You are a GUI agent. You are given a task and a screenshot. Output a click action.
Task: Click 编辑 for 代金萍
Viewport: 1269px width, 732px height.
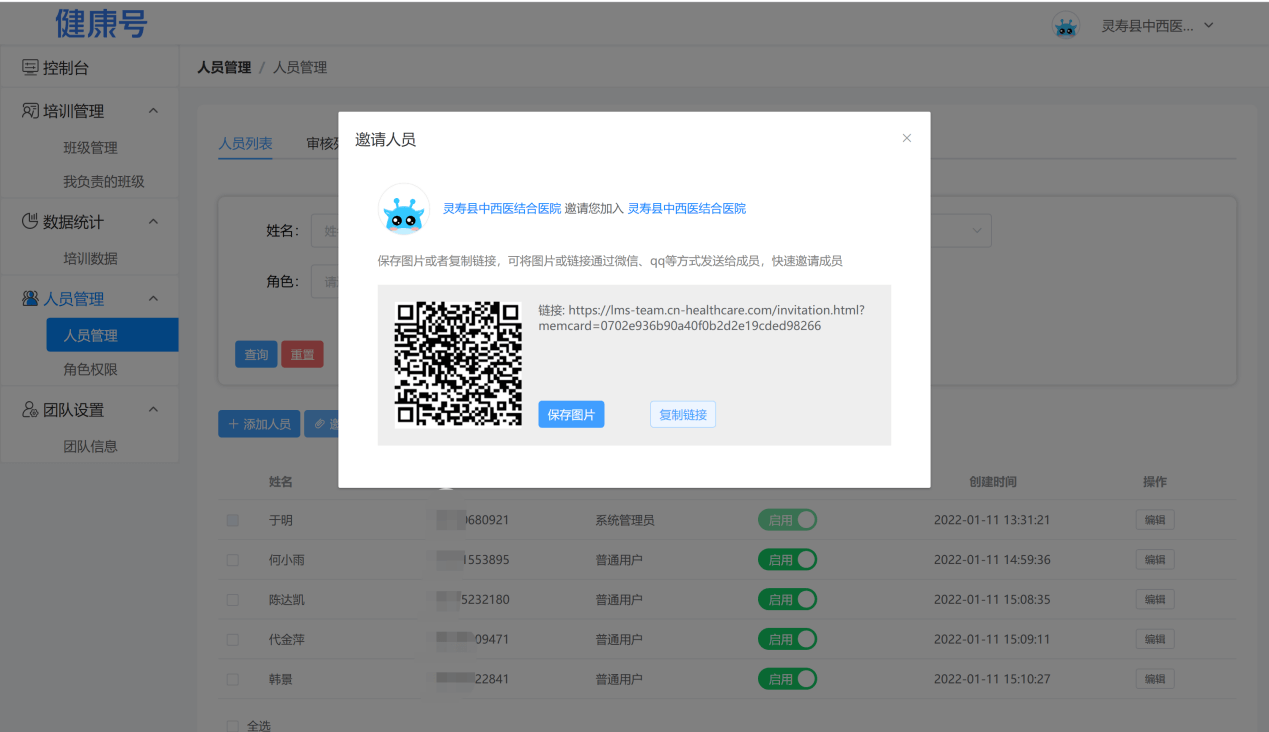tap(1155, 639)
